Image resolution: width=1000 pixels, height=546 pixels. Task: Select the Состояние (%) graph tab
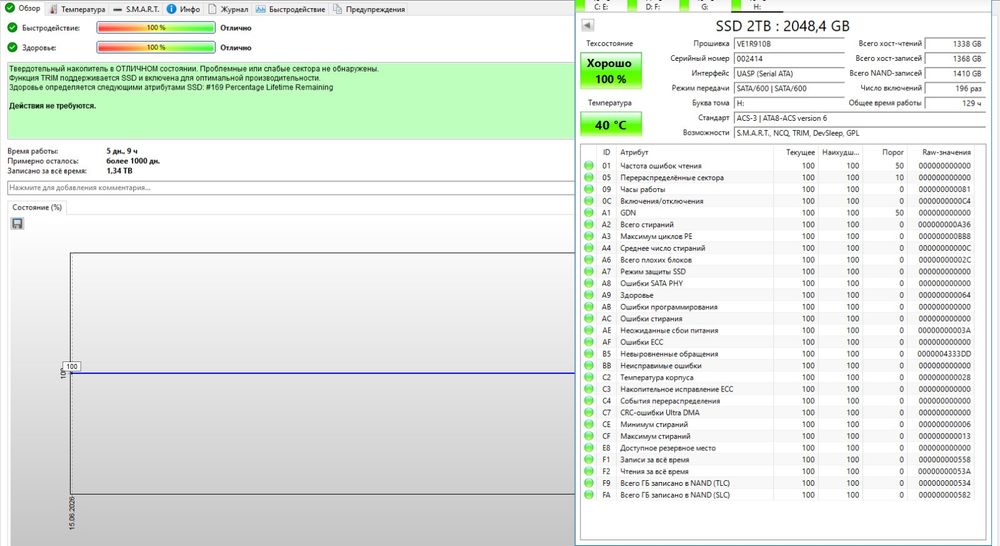coord(37,207)
